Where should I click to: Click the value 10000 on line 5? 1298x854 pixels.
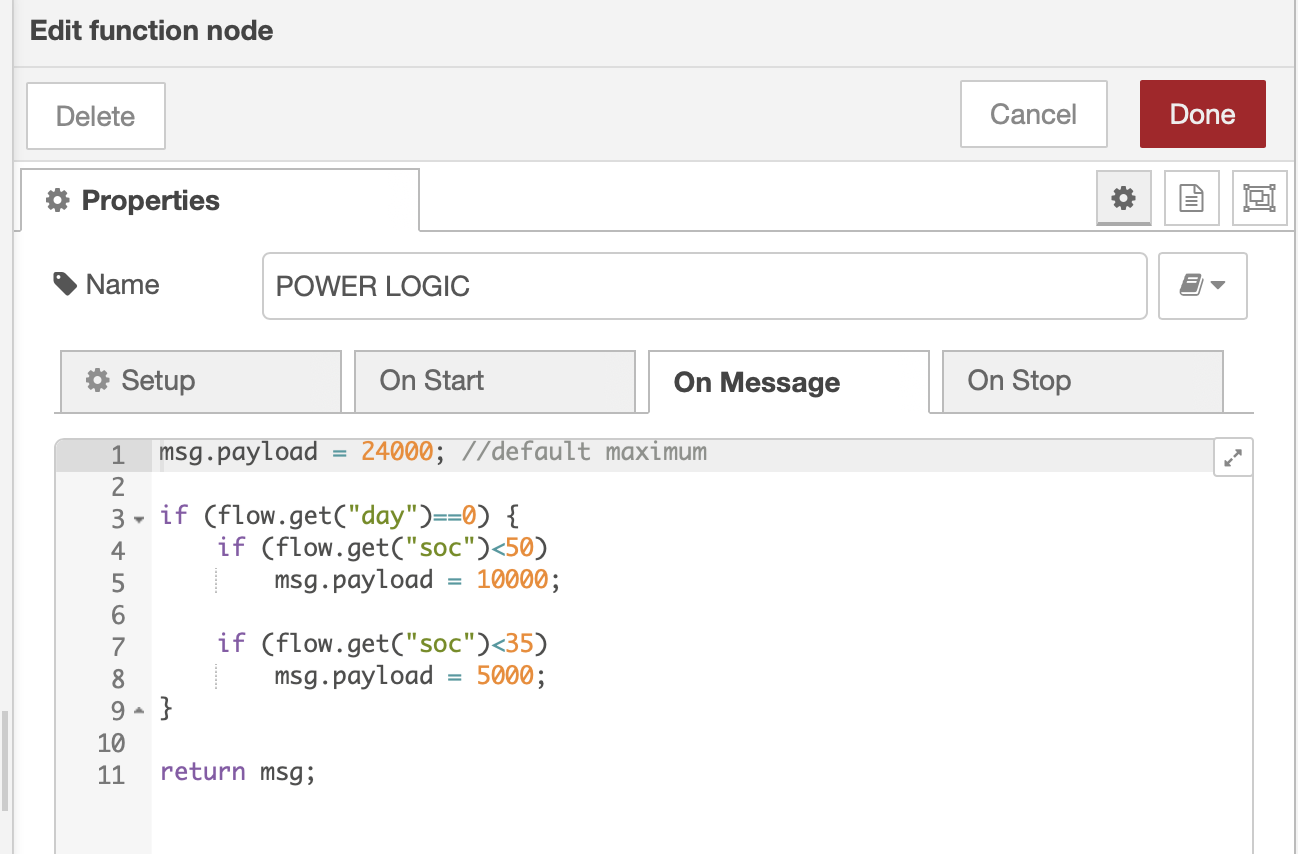(513, 580)
